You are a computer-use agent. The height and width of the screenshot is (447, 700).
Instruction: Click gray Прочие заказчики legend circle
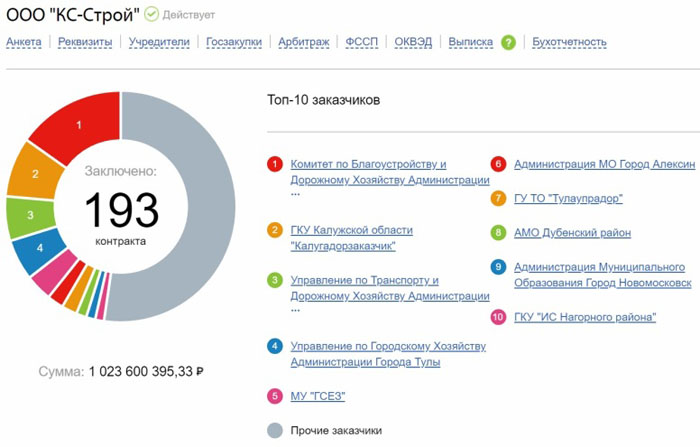point(274,431)
